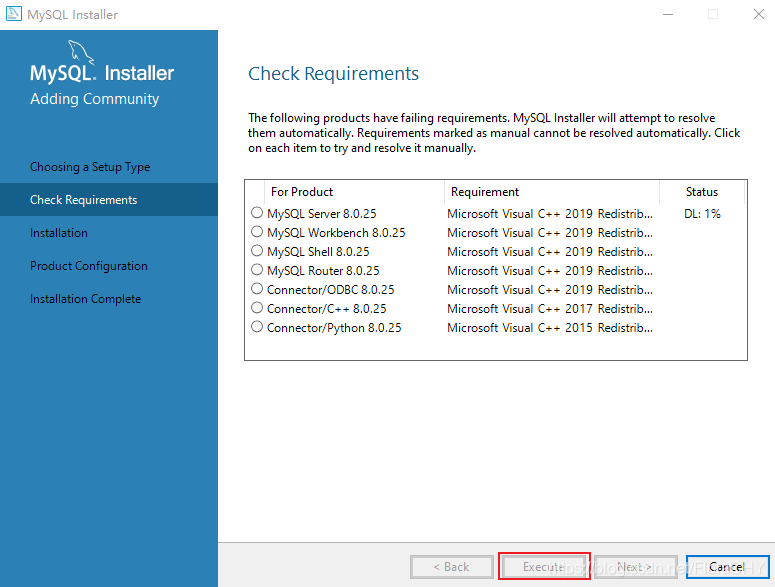Go to the Check Requirements step
Viewport: 775px width, 587px height.
click(84, 200)
